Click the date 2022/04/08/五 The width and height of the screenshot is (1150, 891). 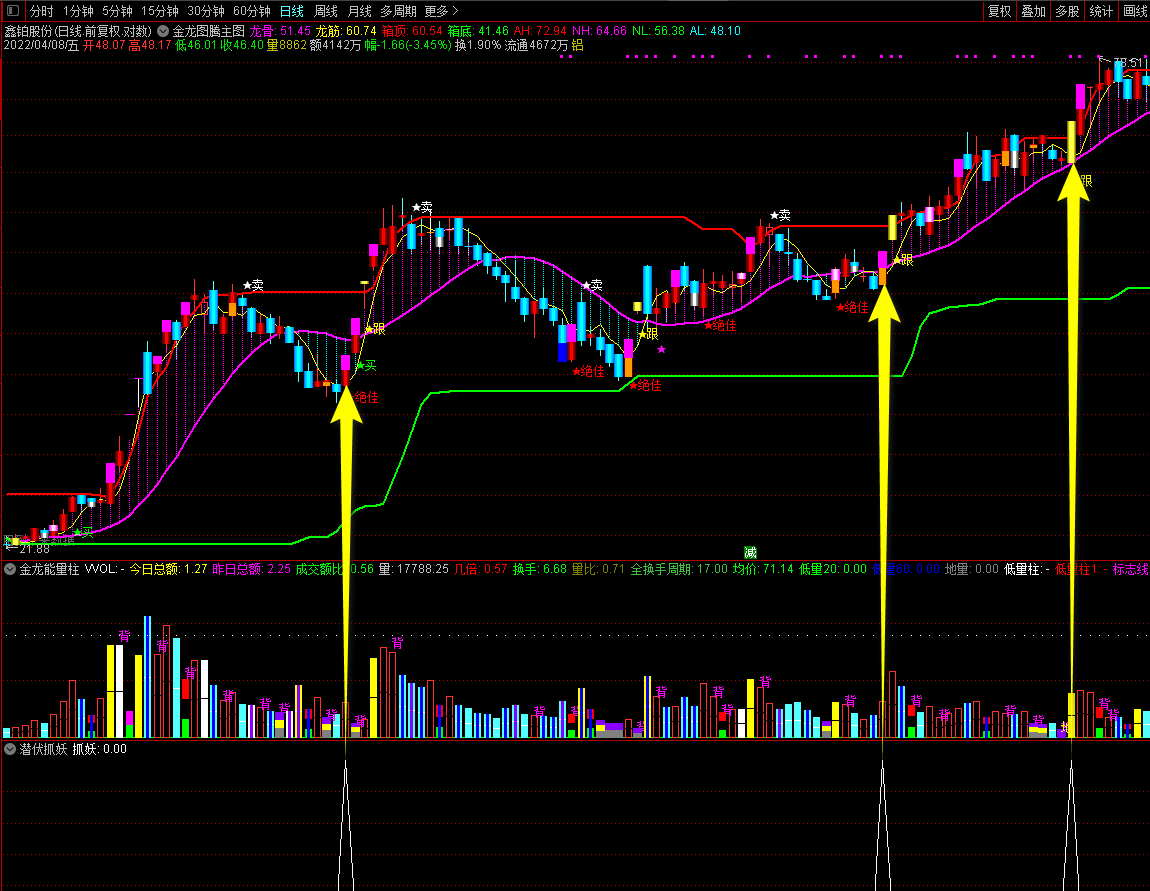tap(41, 45)
